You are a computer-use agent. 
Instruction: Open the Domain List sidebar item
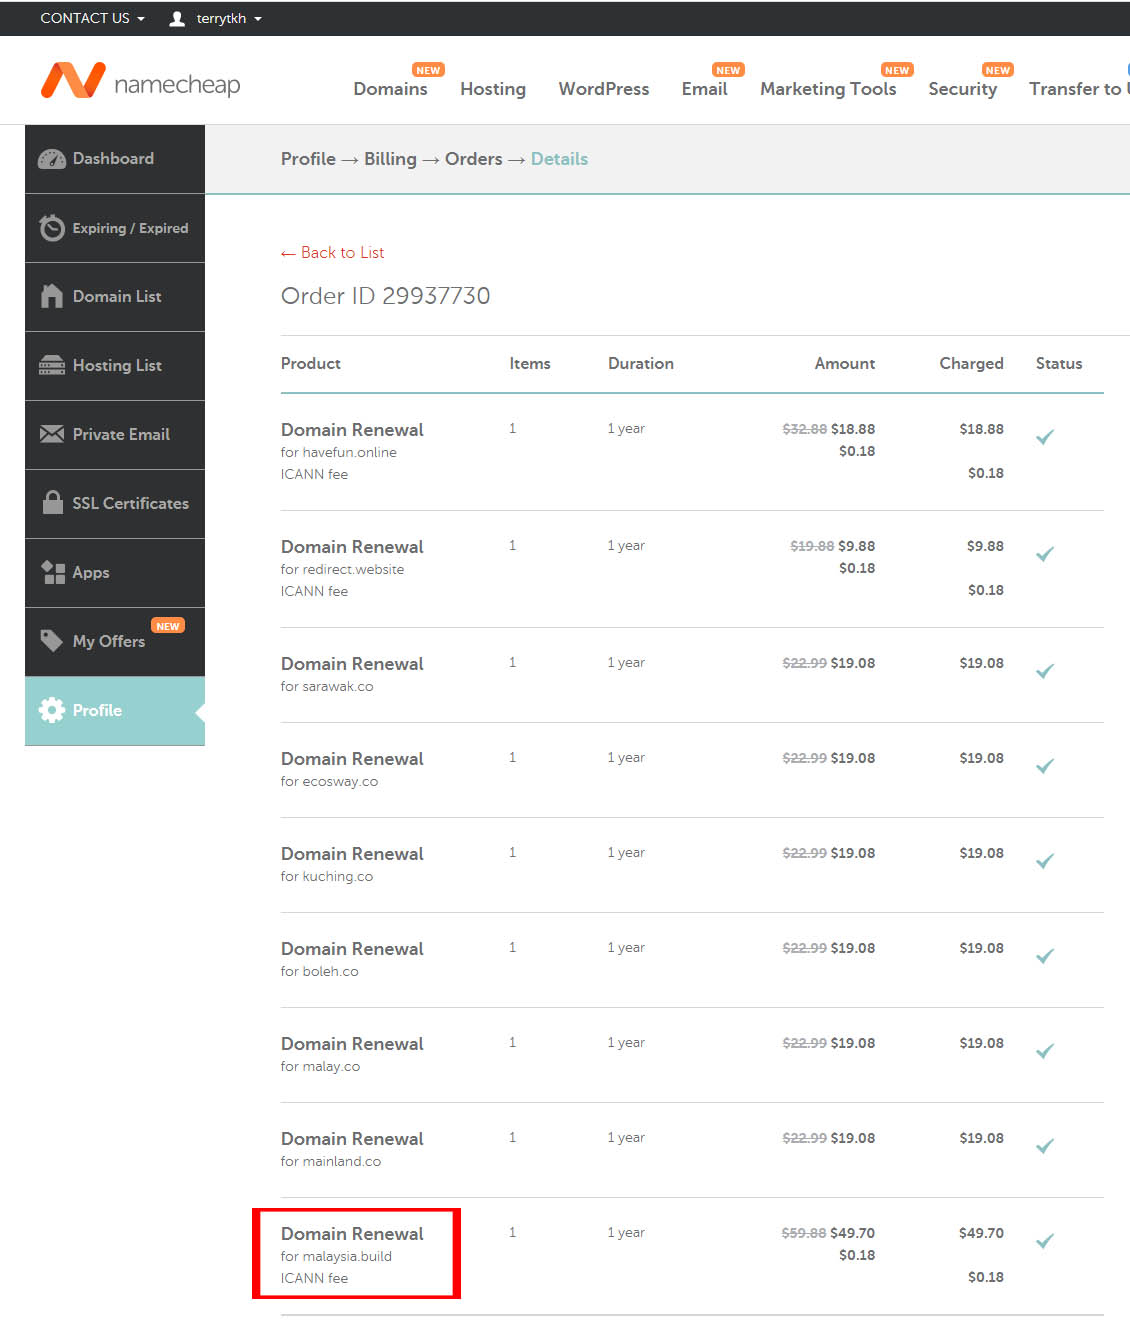[115, 297]
